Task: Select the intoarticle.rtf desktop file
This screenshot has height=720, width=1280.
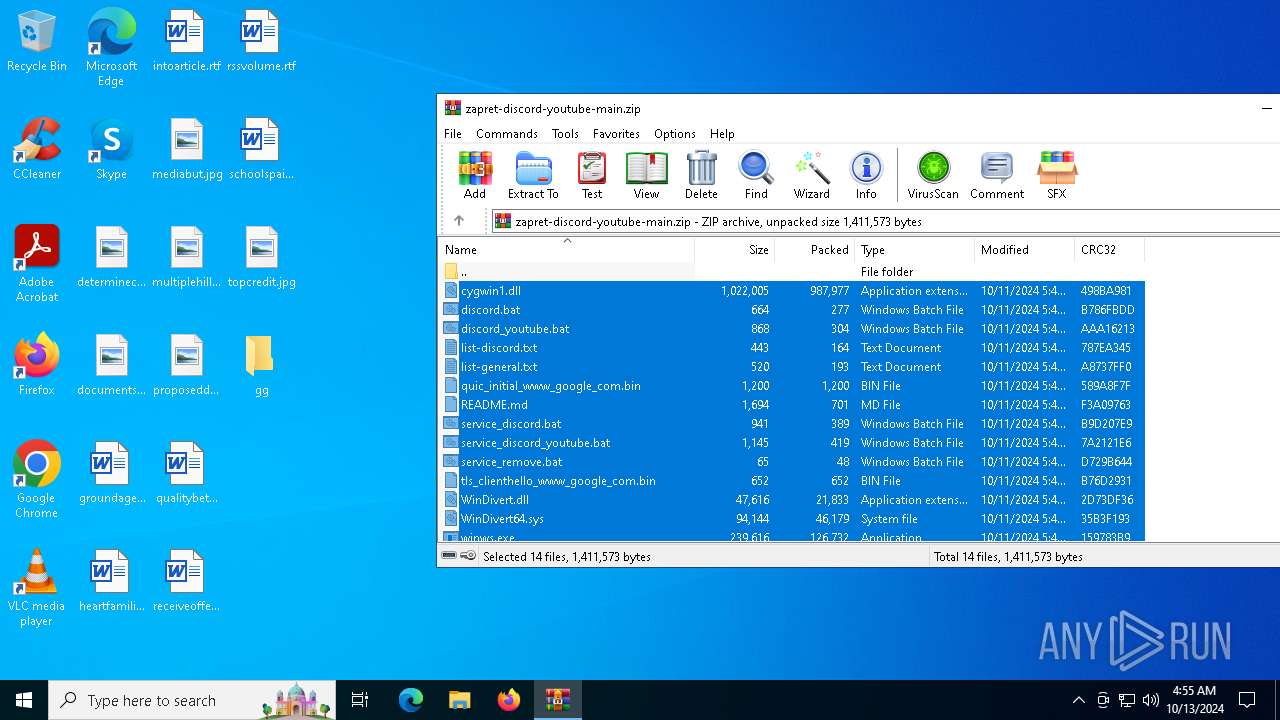Action: coord(186,42)
